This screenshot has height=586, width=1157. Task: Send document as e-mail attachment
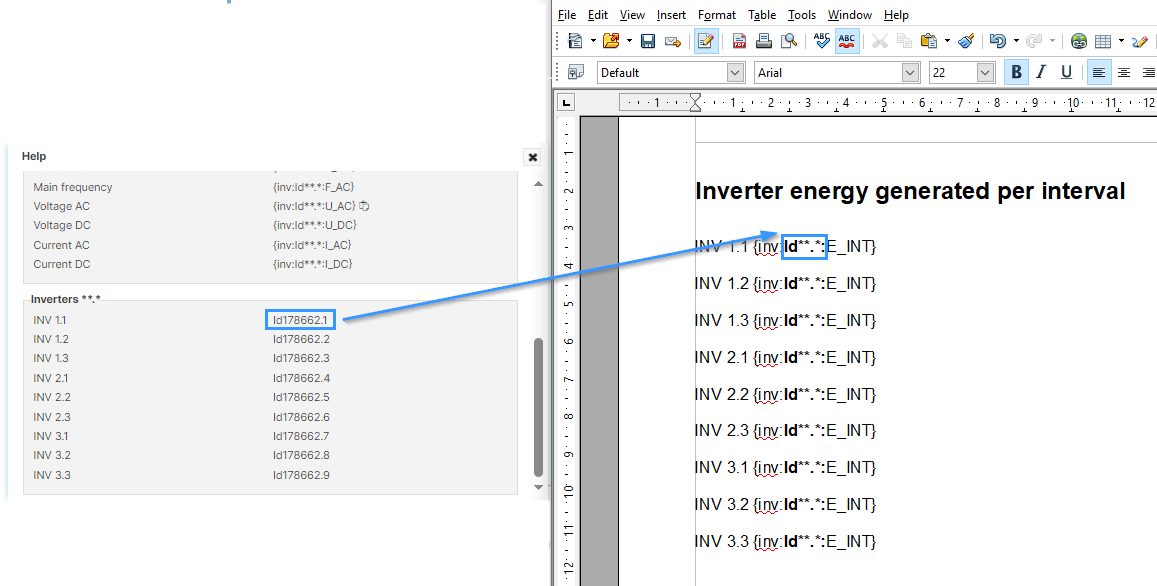pyautogui.click(x=672, y=41)
